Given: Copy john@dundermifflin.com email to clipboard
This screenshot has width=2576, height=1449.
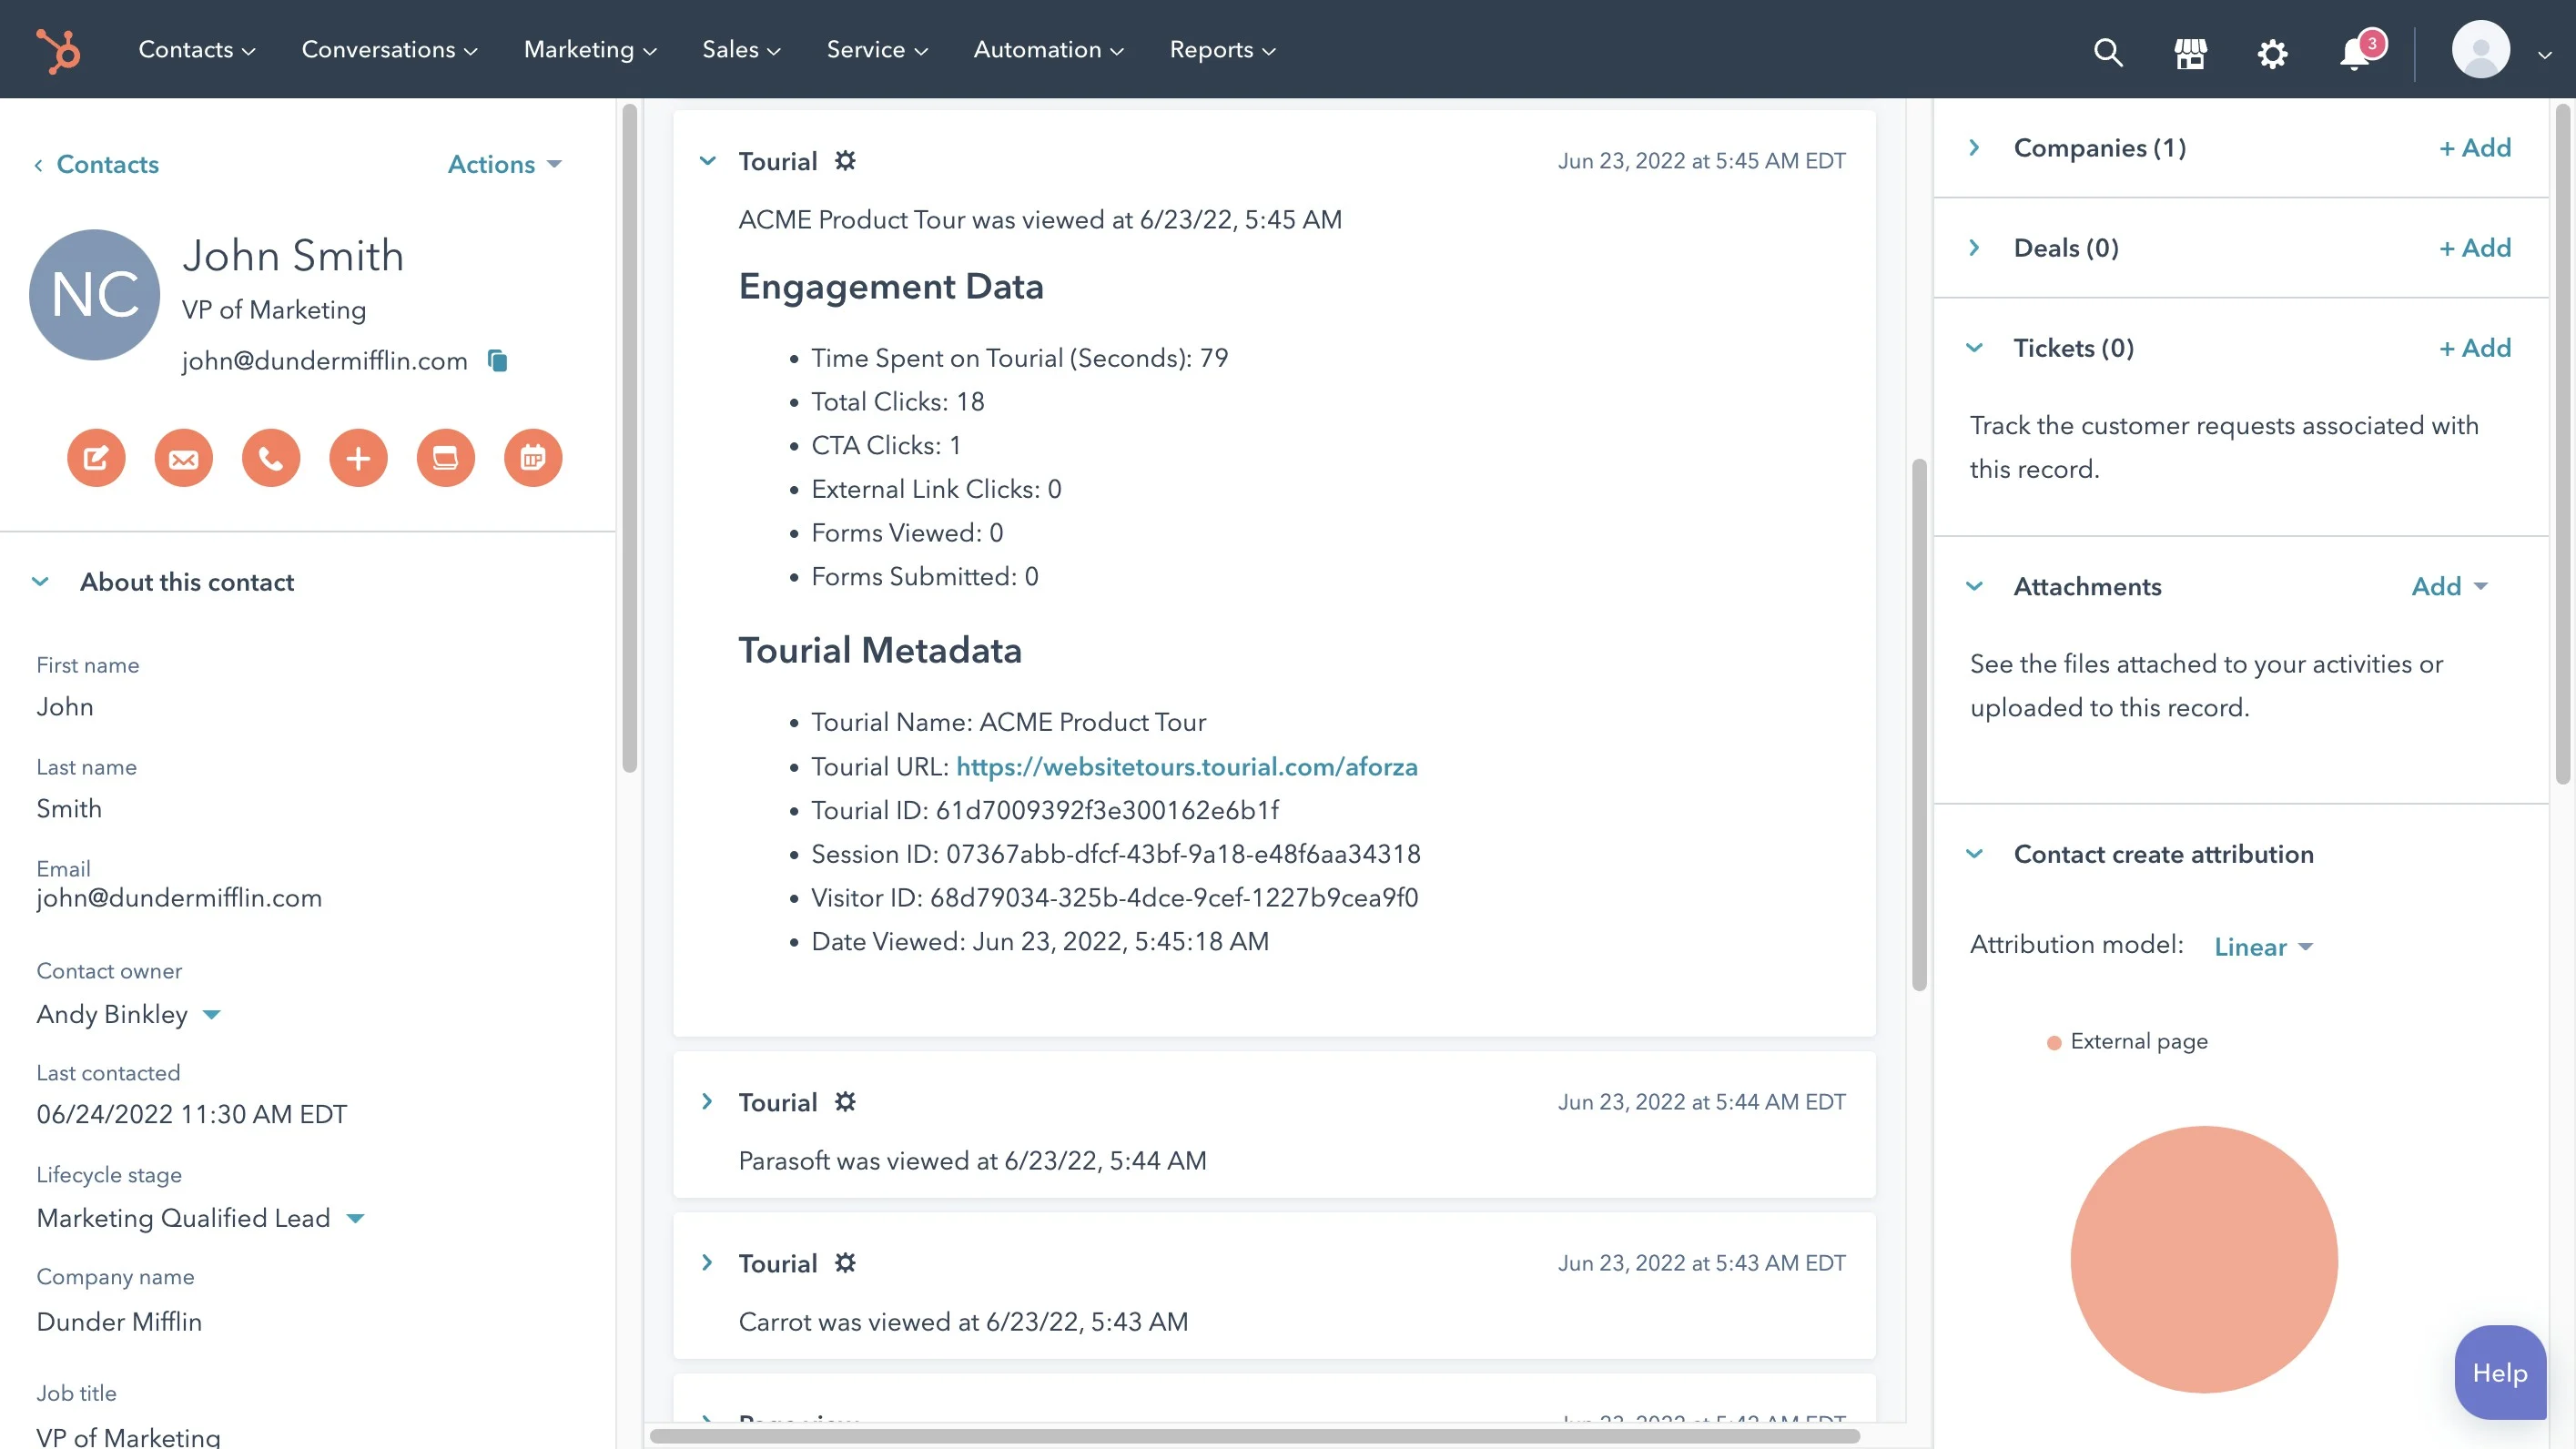Looking at the screenshot, I should [497, 360].
